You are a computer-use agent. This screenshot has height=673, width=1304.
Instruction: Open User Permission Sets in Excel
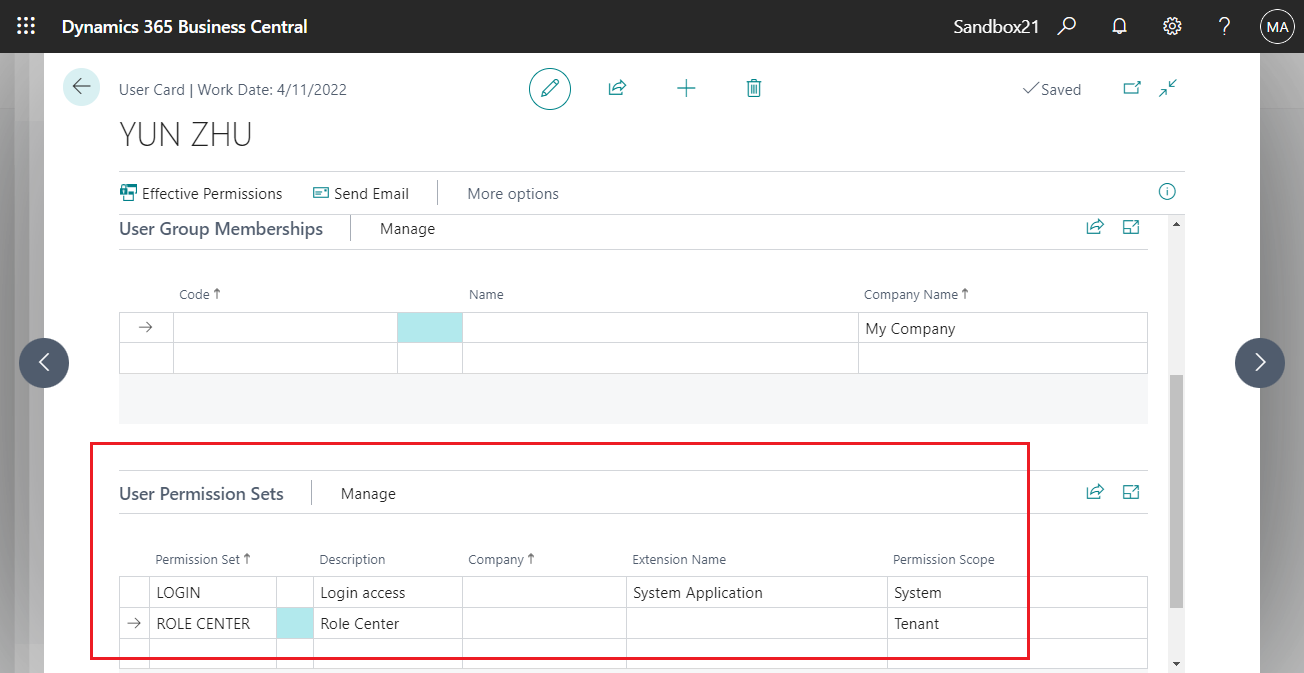point(1131,491)
